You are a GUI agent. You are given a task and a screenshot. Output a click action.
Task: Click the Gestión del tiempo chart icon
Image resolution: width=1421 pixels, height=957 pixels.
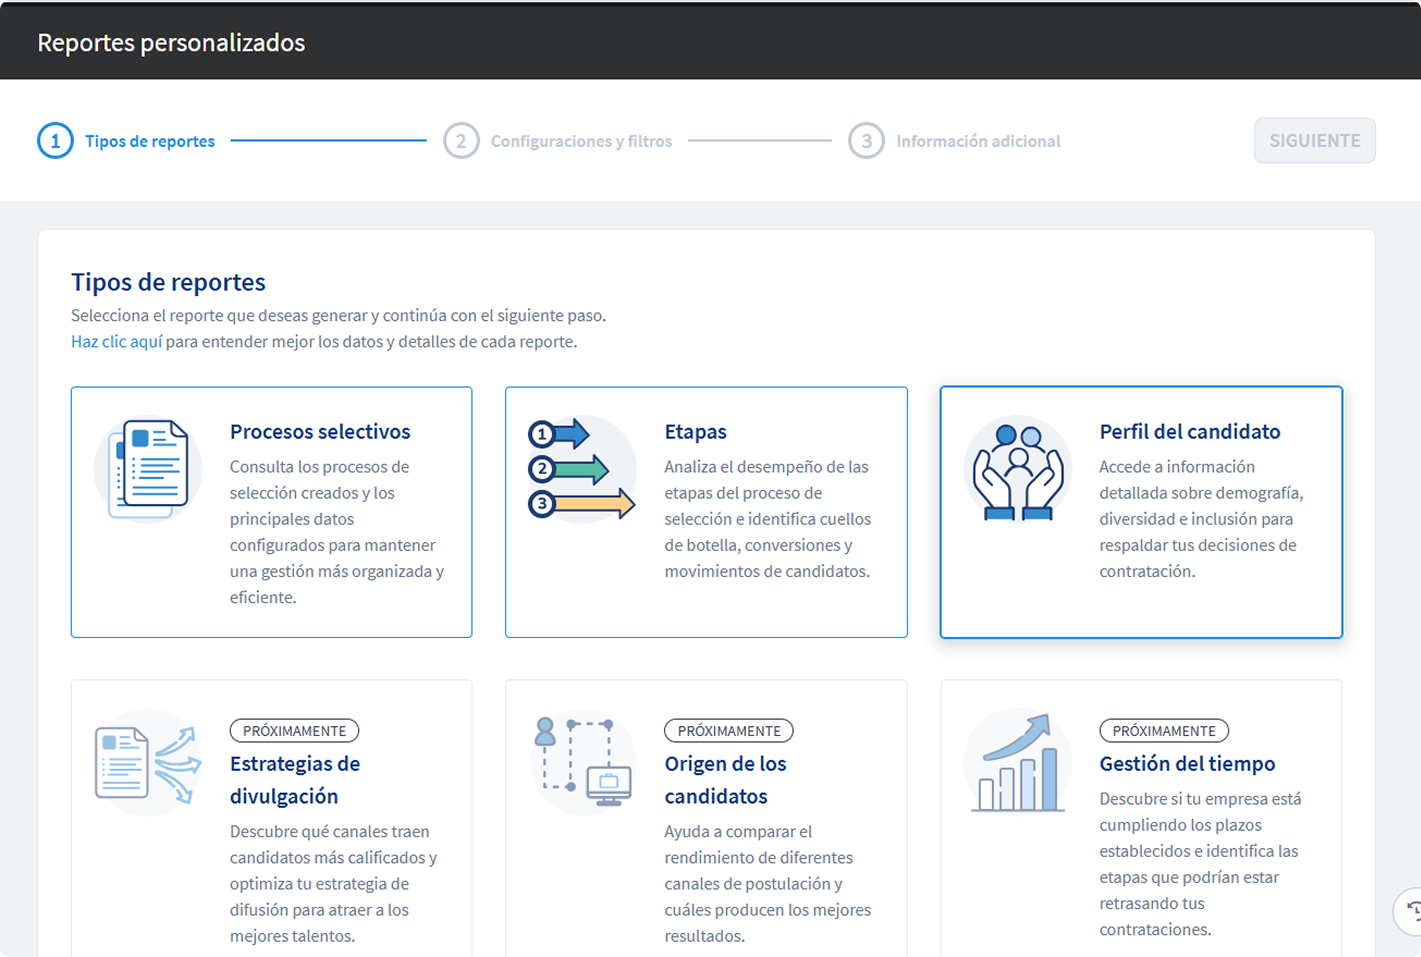coord(1018,763)
